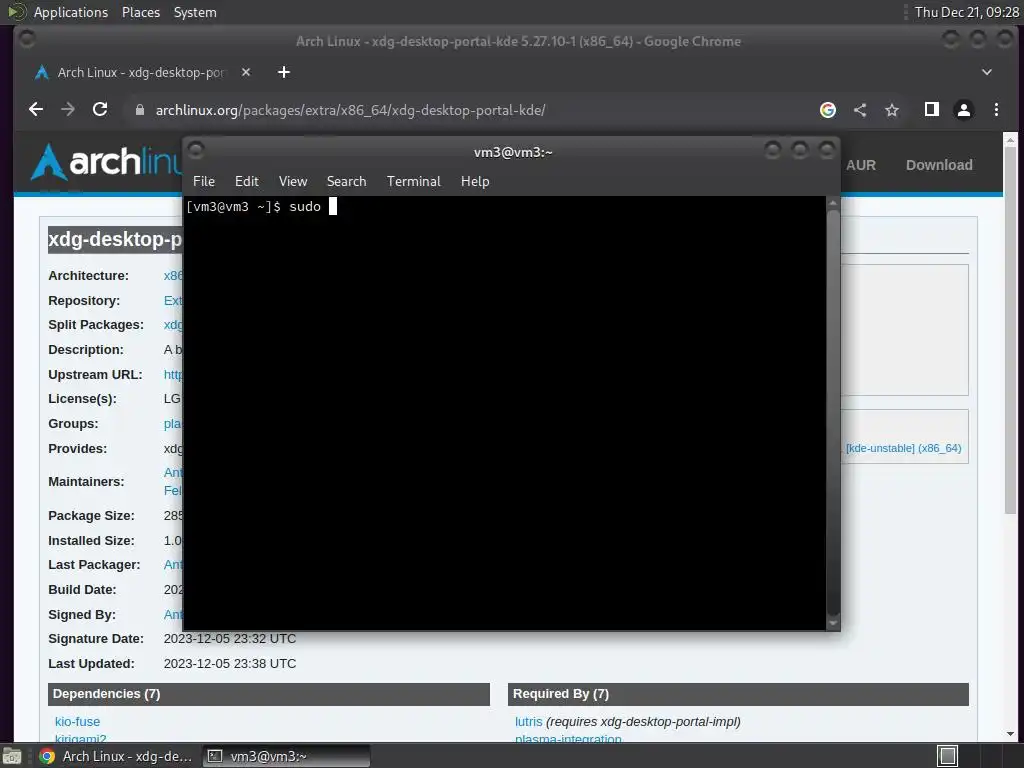Open the Places panel menu
The width and height of the screenshot is (1024, 768).
[x=140, y=12]
